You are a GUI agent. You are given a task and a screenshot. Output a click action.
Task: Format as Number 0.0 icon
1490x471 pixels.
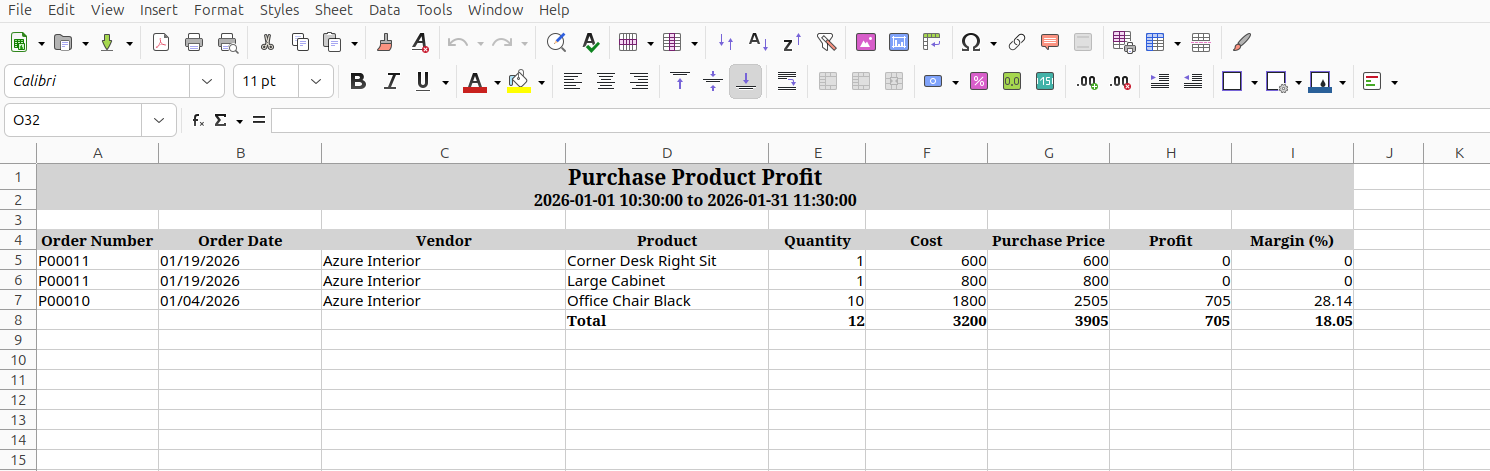(1012, 81)
